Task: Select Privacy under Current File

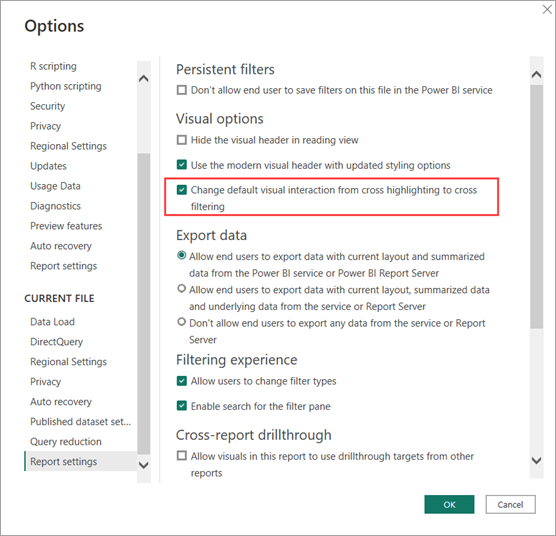Action: tap(45, 382)
